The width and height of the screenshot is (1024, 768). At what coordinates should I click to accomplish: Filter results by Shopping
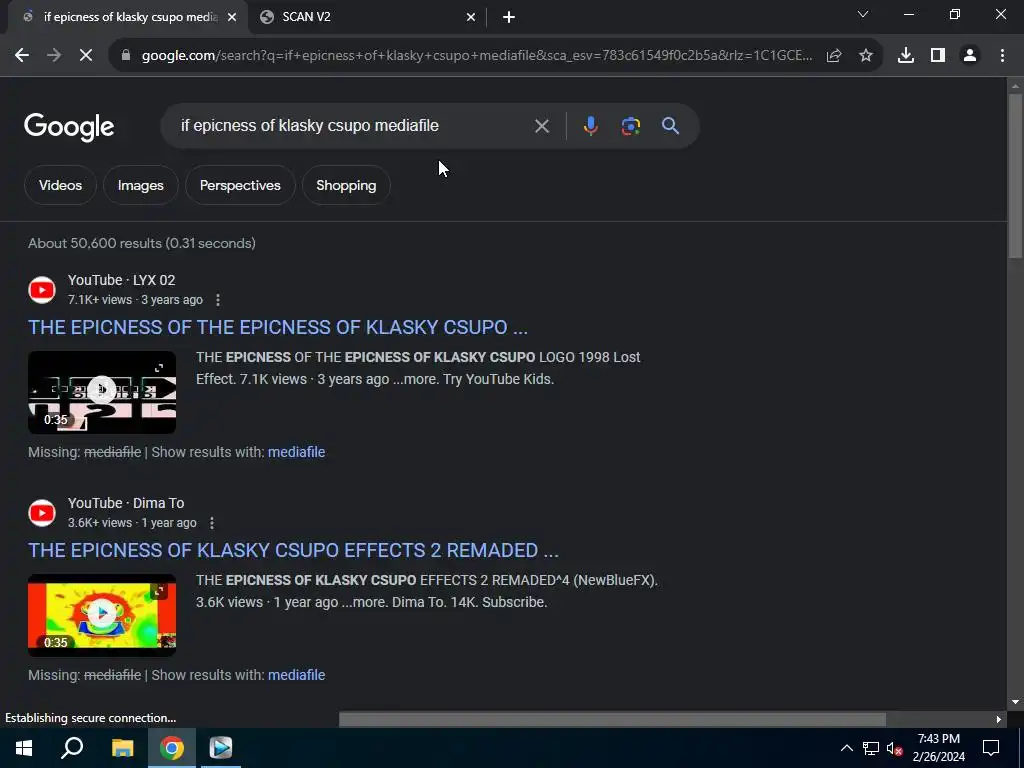pos(346,185)
